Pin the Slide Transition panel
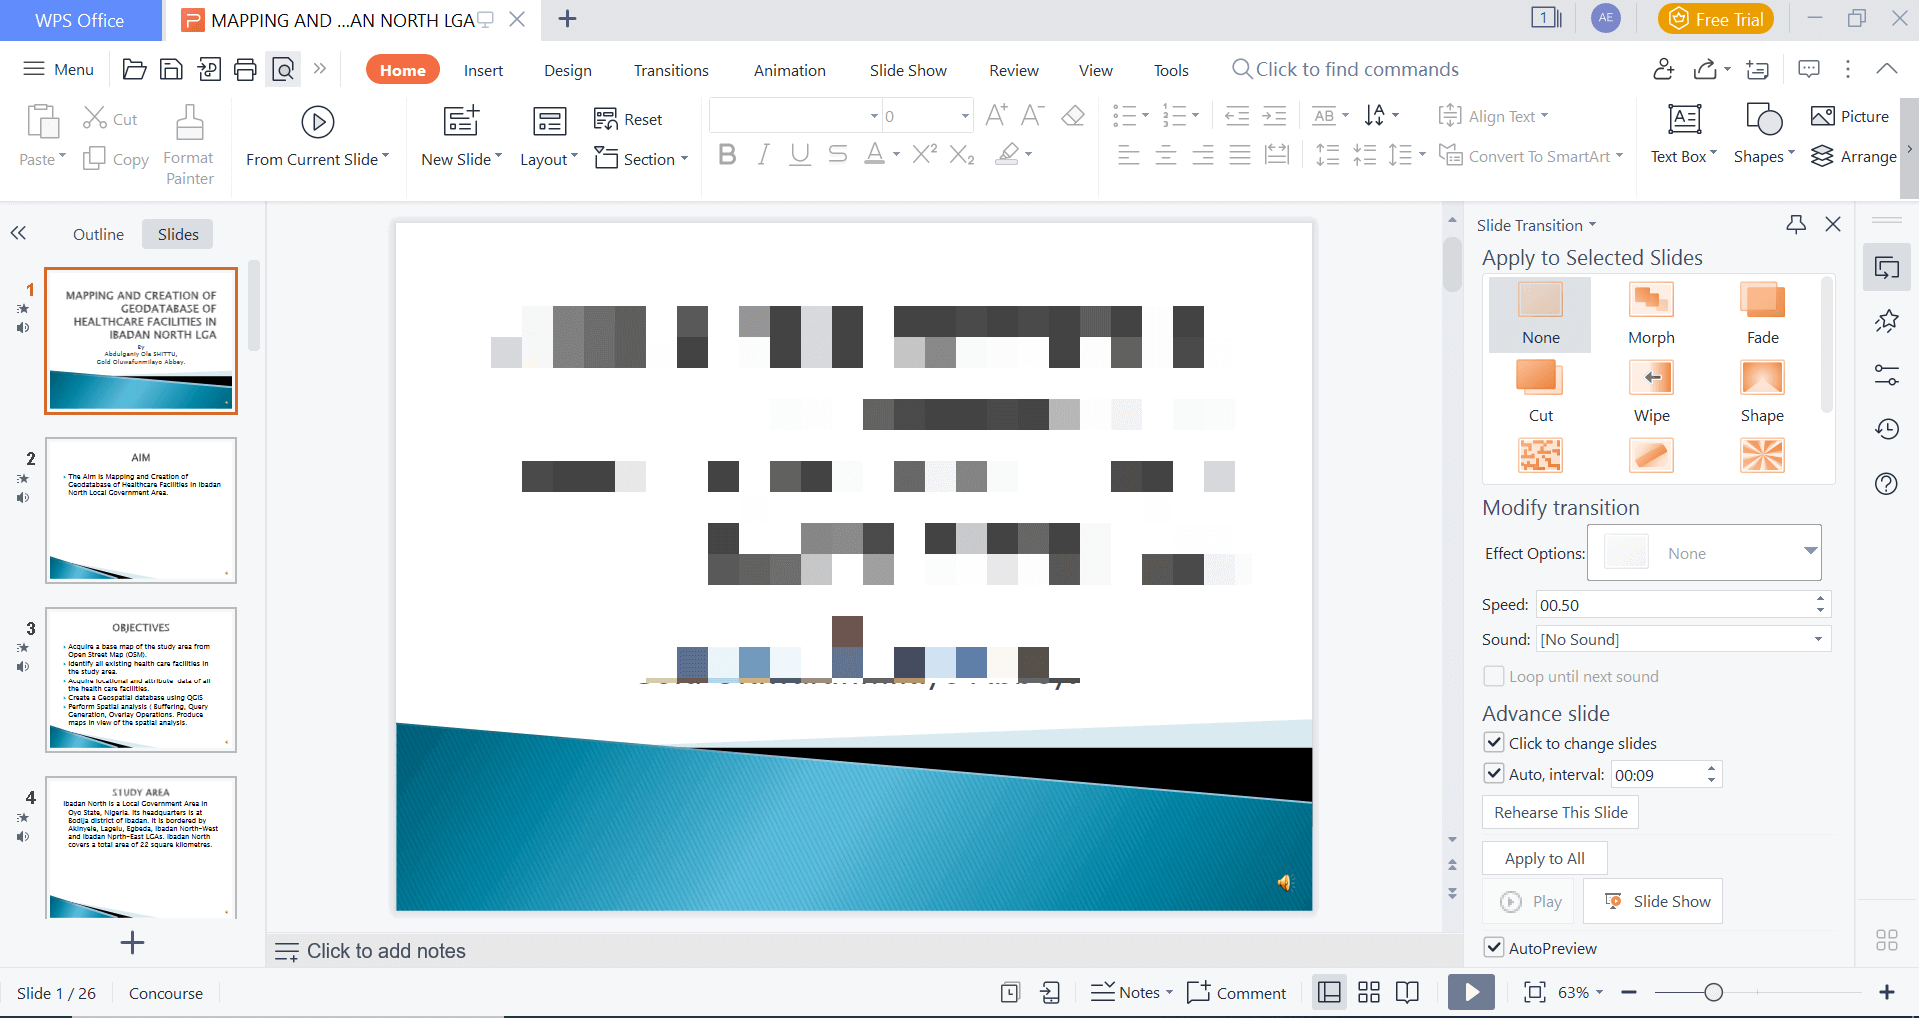1919x1018 pixels. tap(1796, 224)
